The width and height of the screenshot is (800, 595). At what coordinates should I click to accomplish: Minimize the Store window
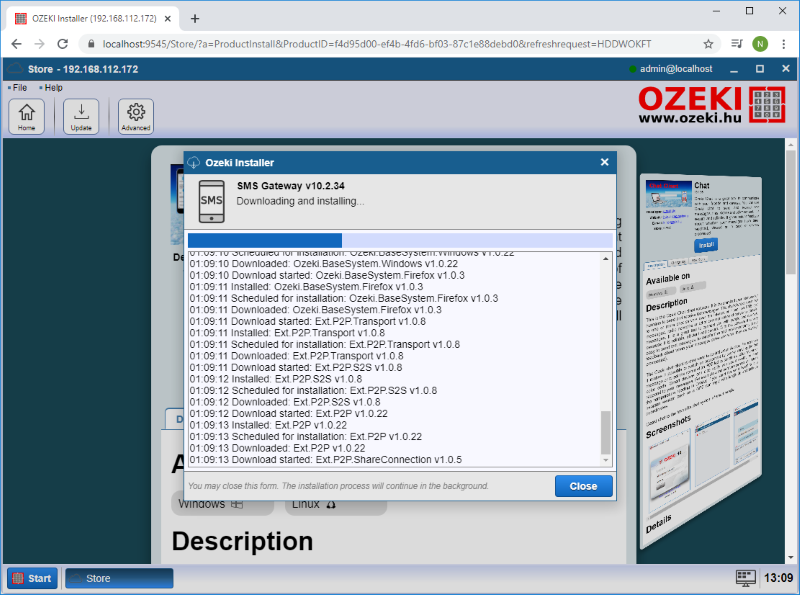[x=734, y=69]
